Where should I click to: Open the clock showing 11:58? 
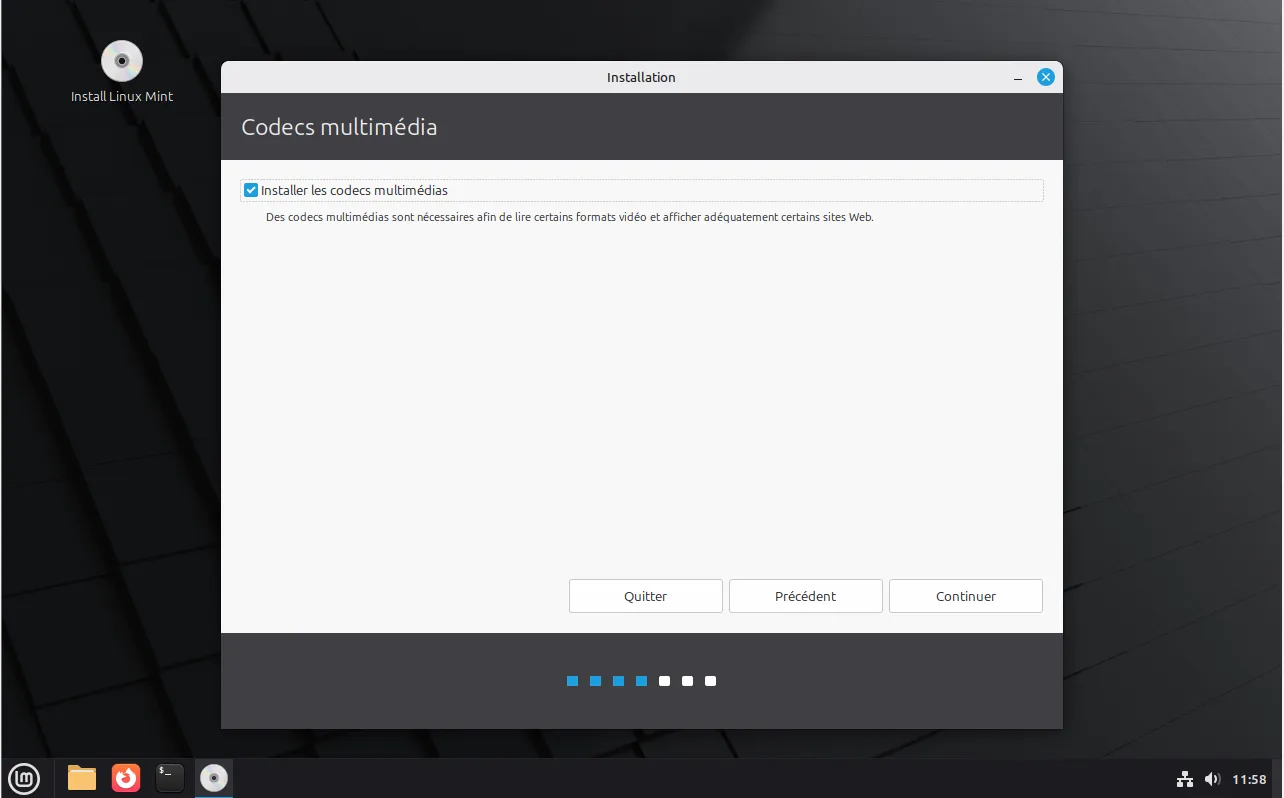tap(1249, 779)
